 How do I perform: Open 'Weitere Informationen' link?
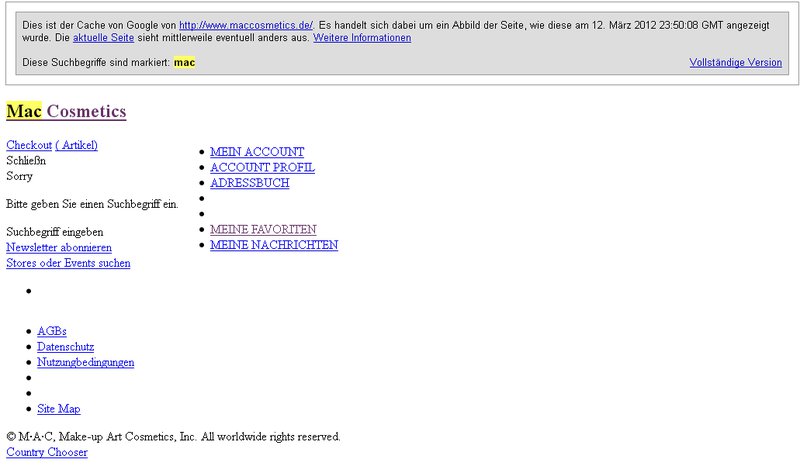(x=362, y=38)
